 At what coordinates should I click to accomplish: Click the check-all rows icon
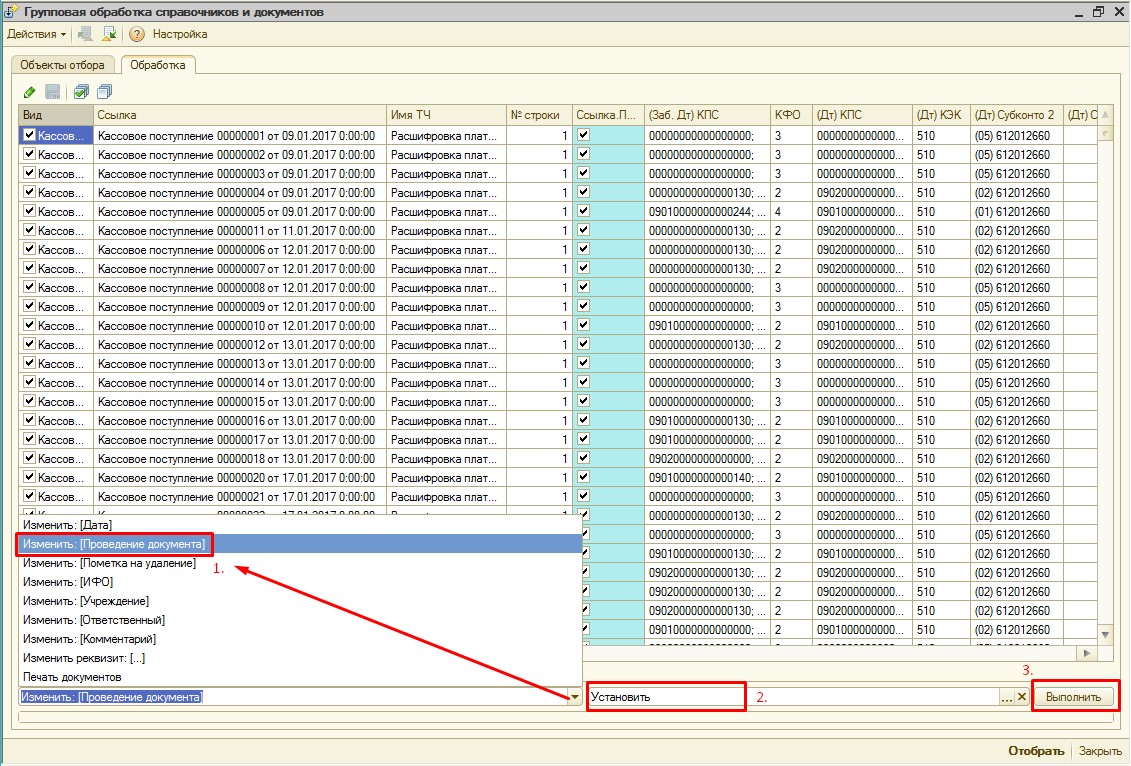pyautogui.click(x=81, y=92)
